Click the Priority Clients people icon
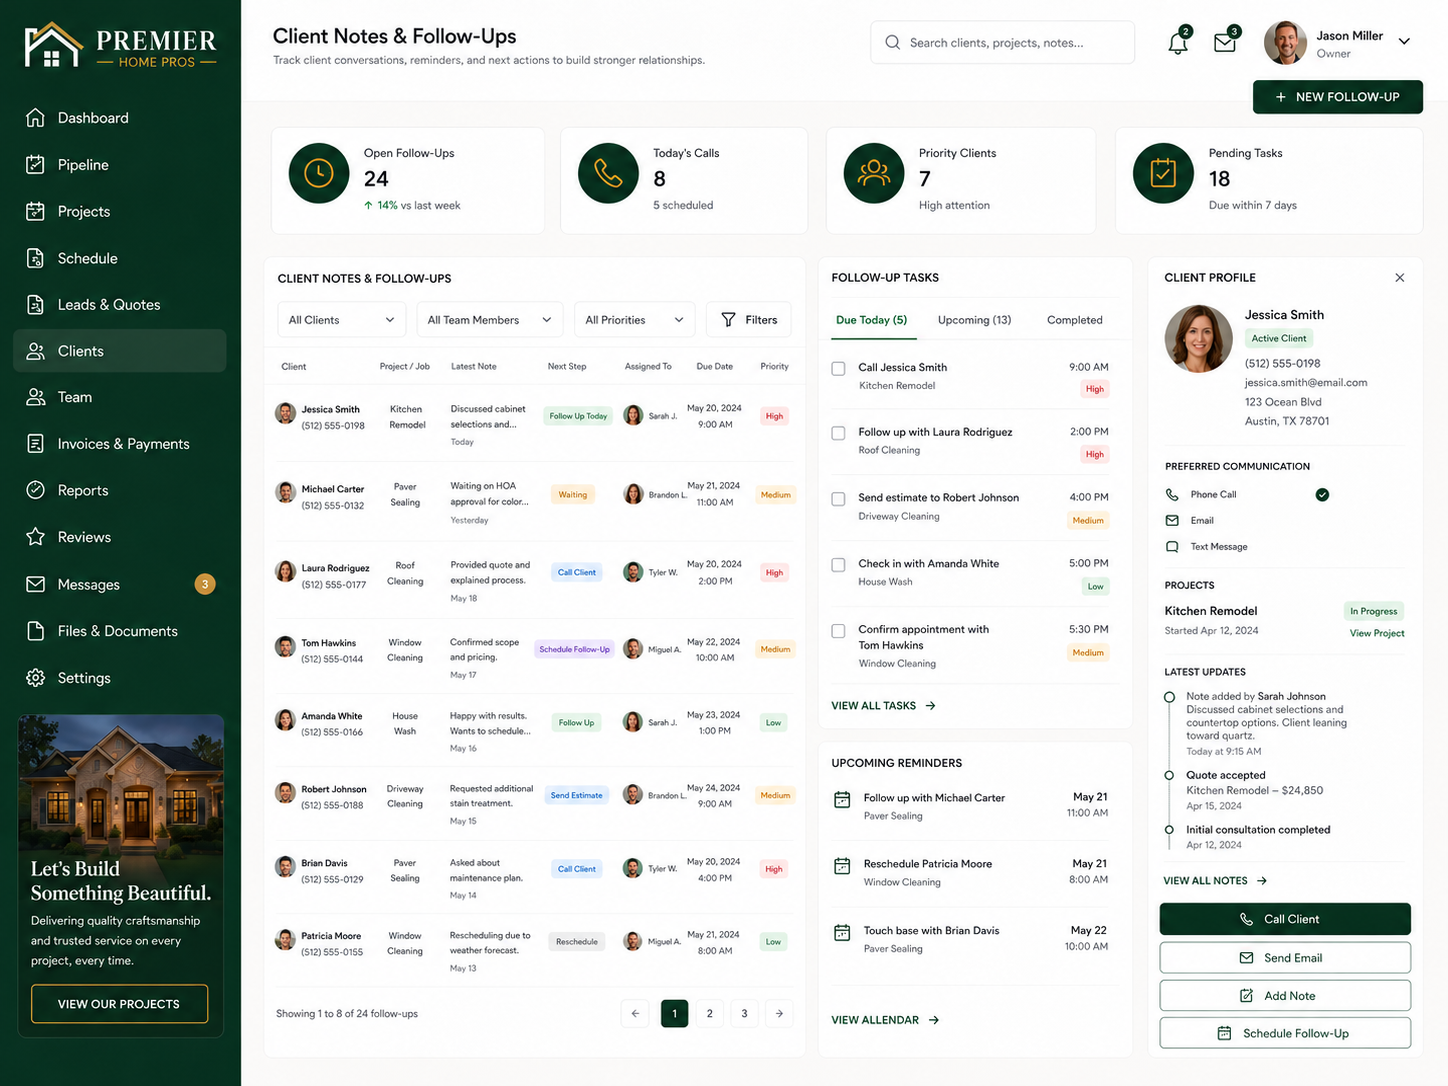The image size is (1448, 1086). 874,173
